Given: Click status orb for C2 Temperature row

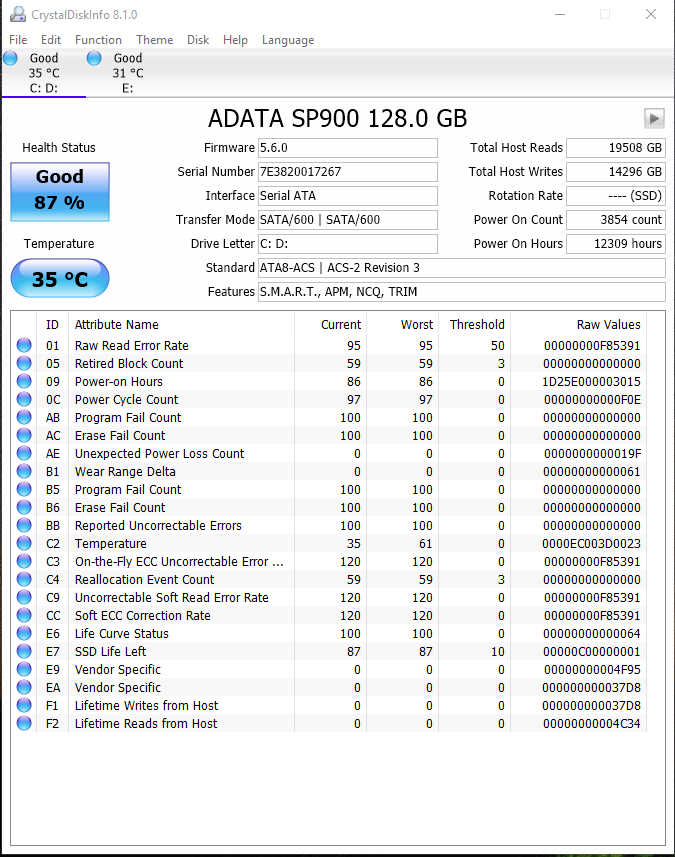Looking at the screenshot, I should [24, 543].
